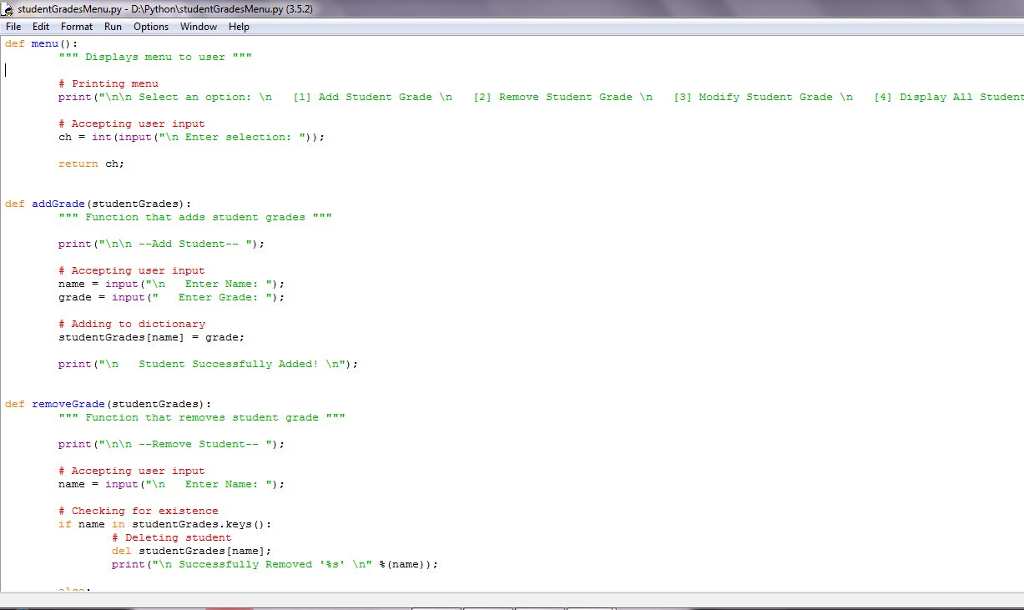Open the Edit menu
Screen dimensions: 1024x610
click(x=40, y=27)
